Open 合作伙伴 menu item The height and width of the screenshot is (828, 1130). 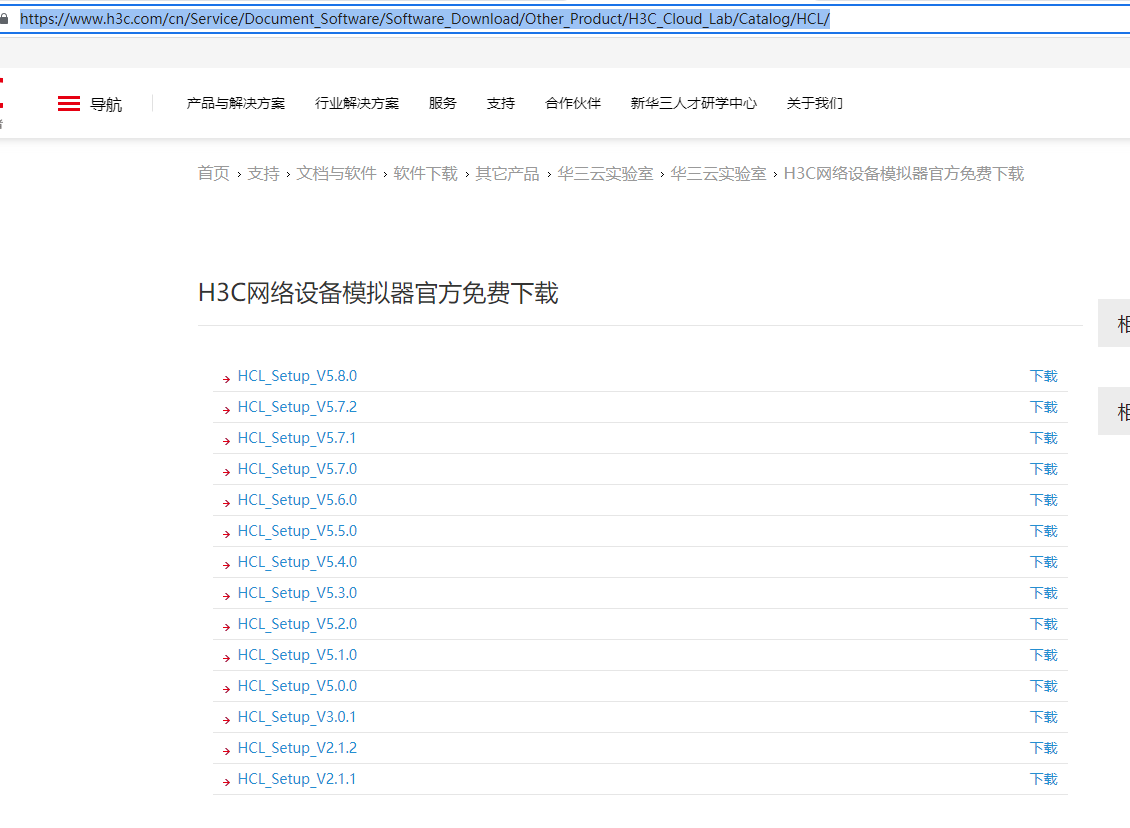[573, 103]
